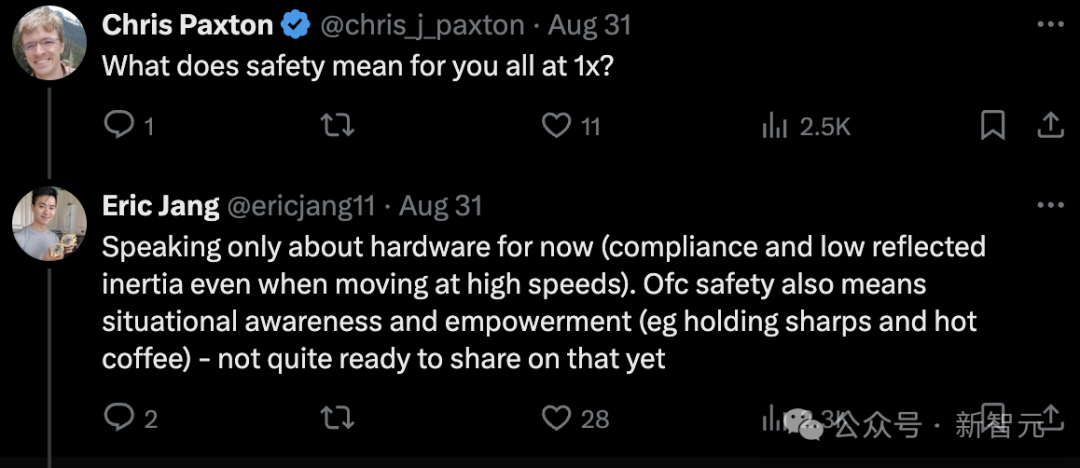This screenshot has height=468, width=1080.
Task: Open Eric Jang's profile avatar
Action: (x=48, y=224)
